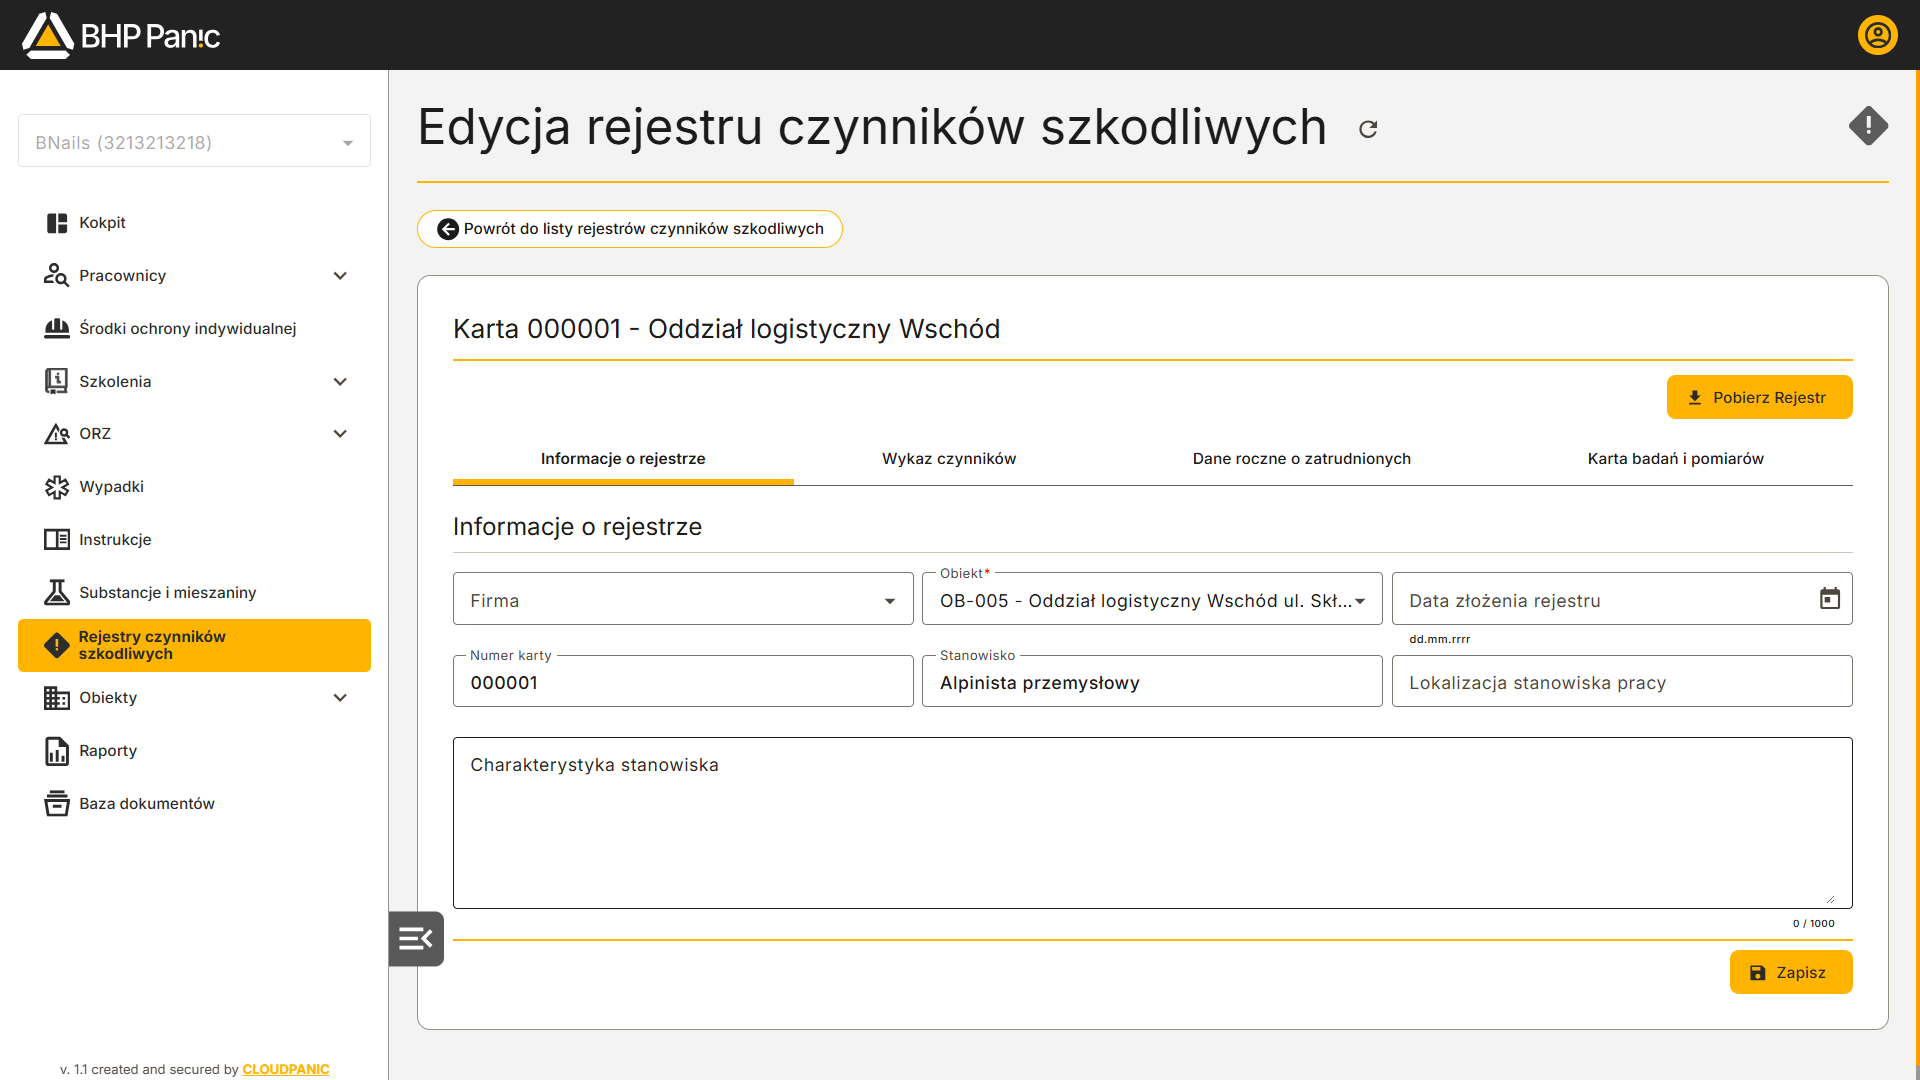
Task: Click the dd.mm.rrrr date hint text
Action: click(x=1439, y=639)
